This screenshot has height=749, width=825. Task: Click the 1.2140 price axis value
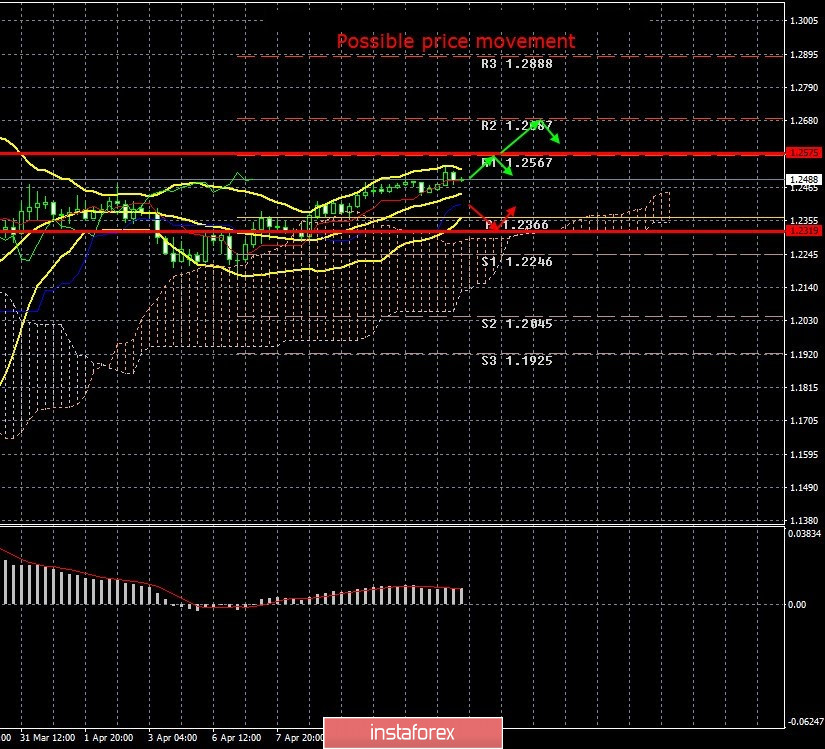tap(804, 288)
